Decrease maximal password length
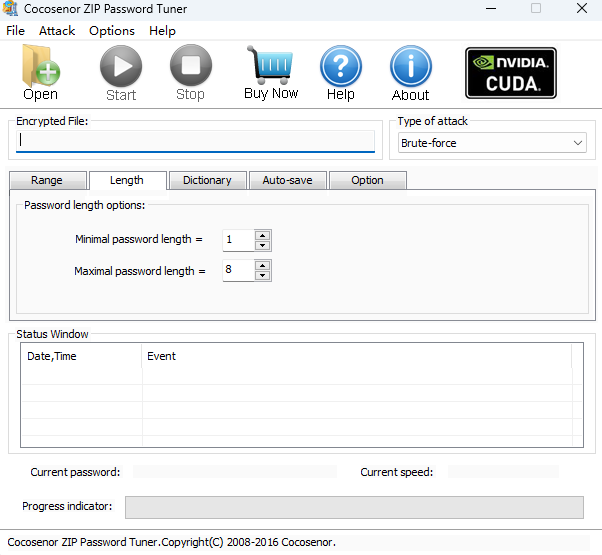 [263, 275]
